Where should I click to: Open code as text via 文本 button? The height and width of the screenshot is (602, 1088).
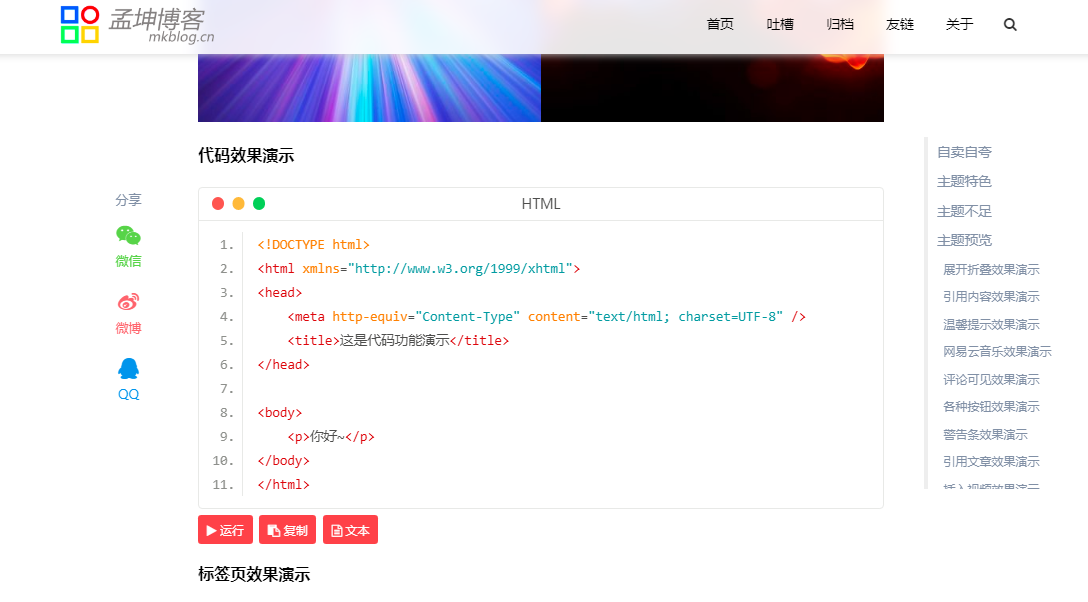350,530
